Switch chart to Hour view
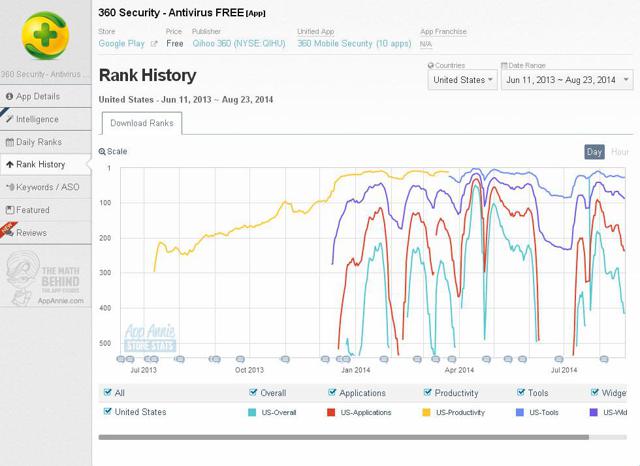This screenshot has height=466, width=640. point(620,152)
